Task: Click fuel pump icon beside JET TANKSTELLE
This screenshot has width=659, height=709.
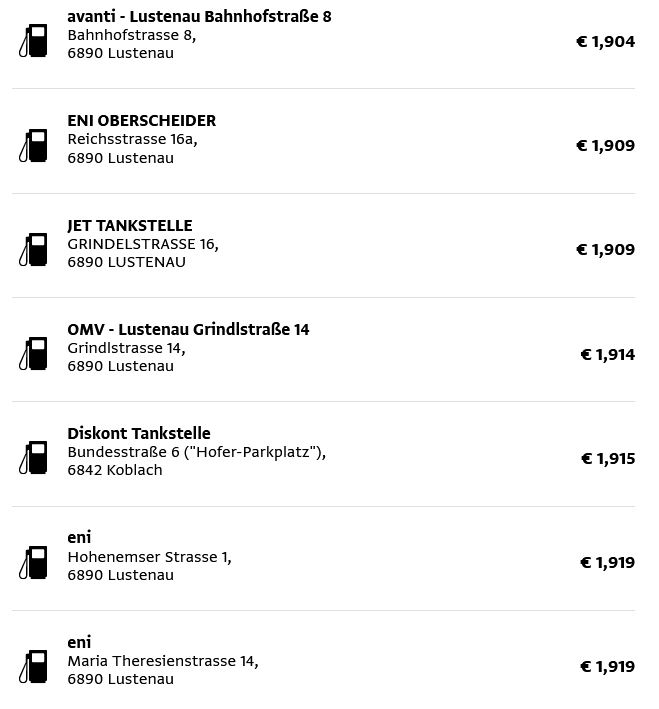Action: coord(35,250)
